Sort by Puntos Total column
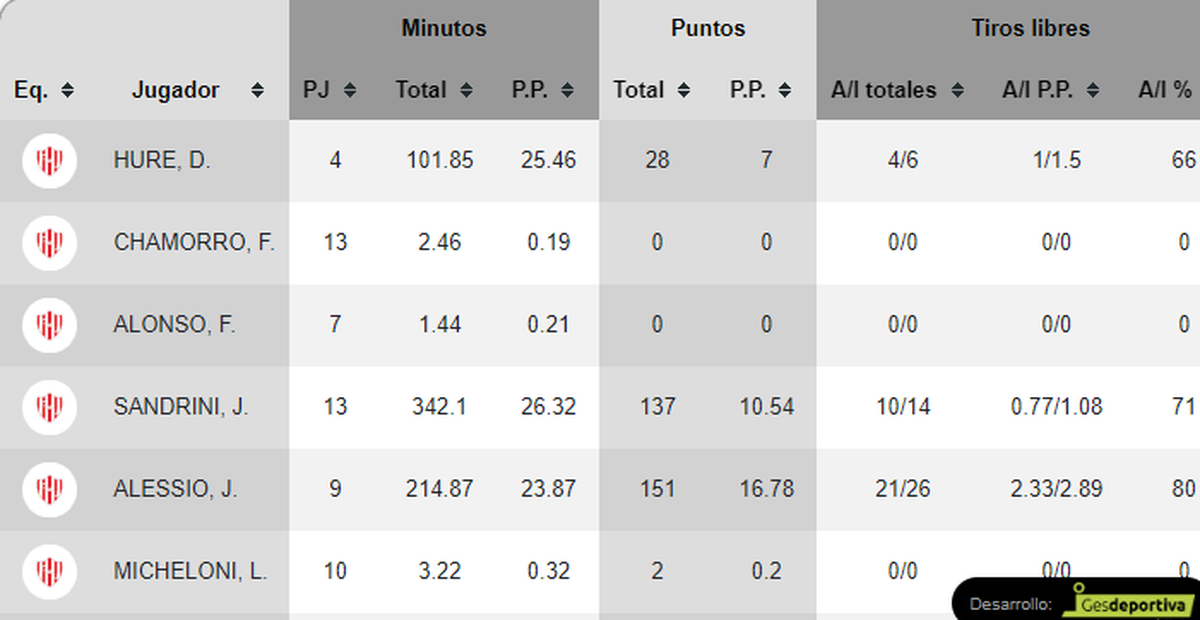1200x620 pixels. [684, 90]
